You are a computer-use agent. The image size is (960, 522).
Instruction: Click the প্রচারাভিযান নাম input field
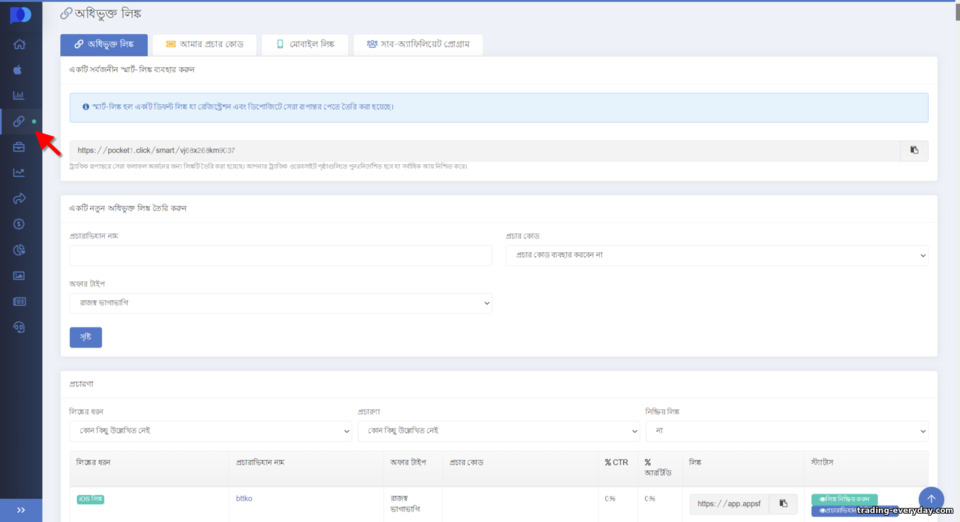click(281, 255)
